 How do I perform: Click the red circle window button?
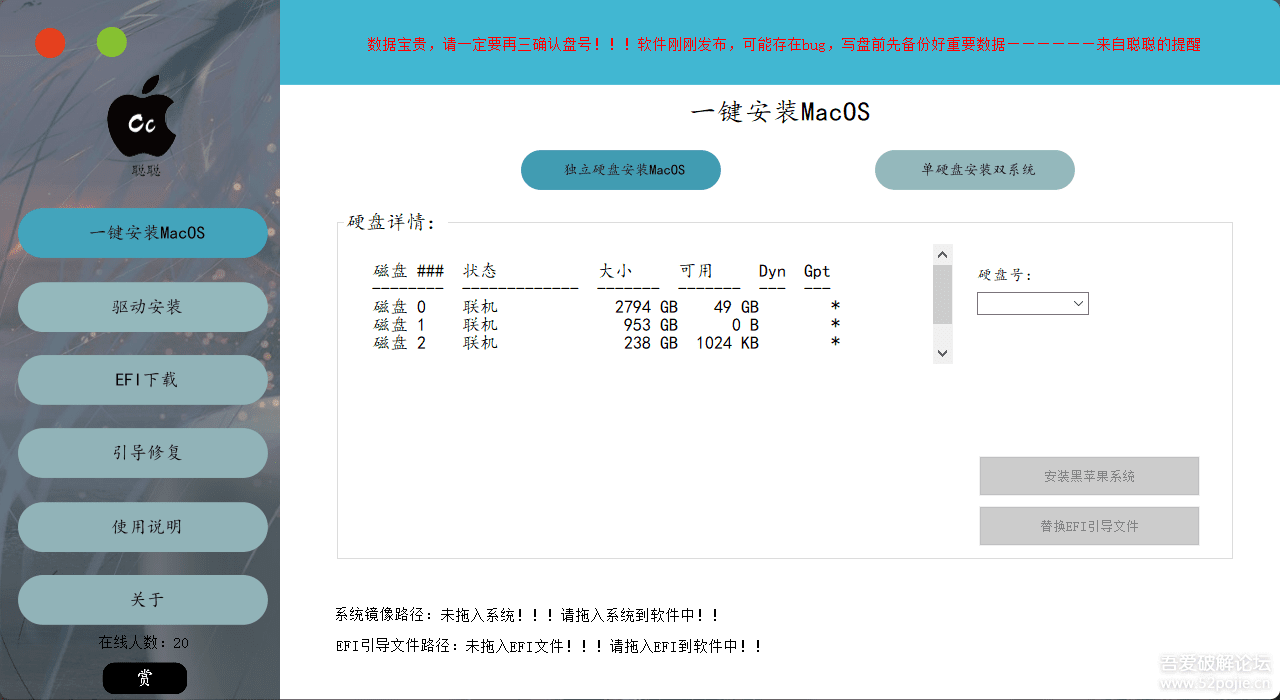pyautogui.click(x=50, y=43)
